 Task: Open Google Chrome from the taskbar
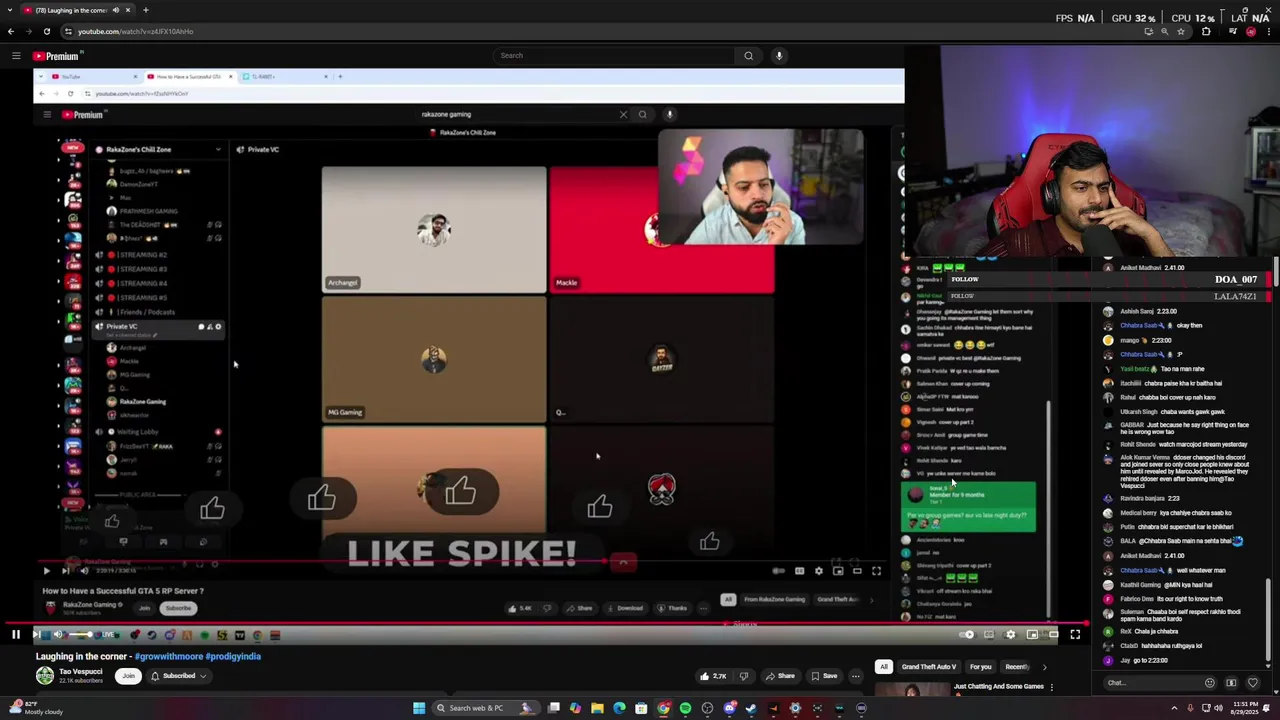point(663,708)
